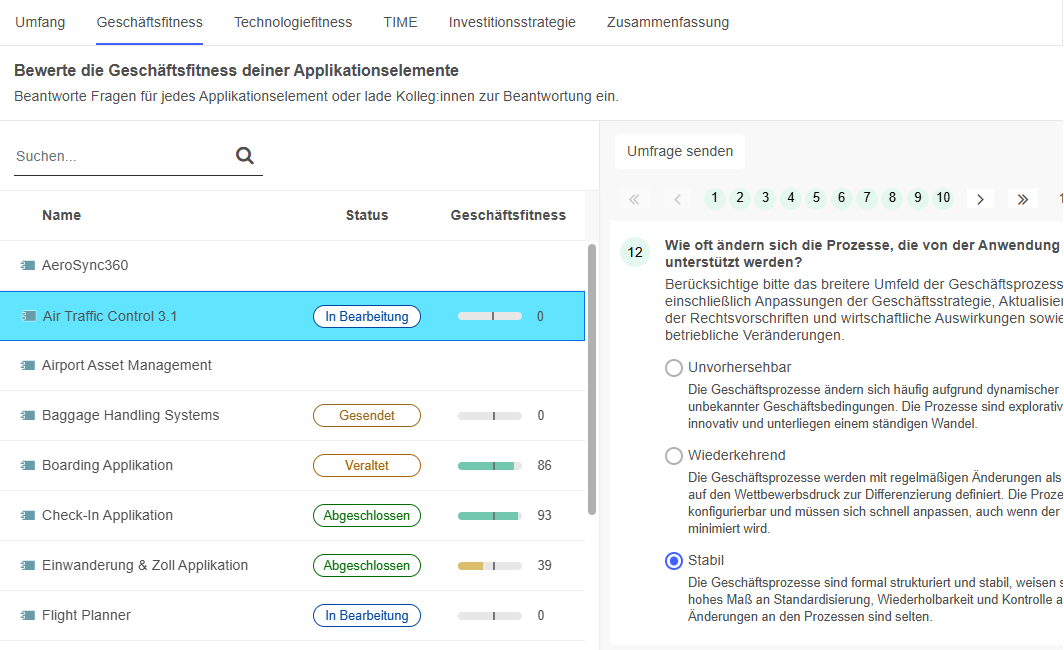Click the Baggage Handling Systems icon
This screenshot has height=650, width=1064.
point(26,415)
